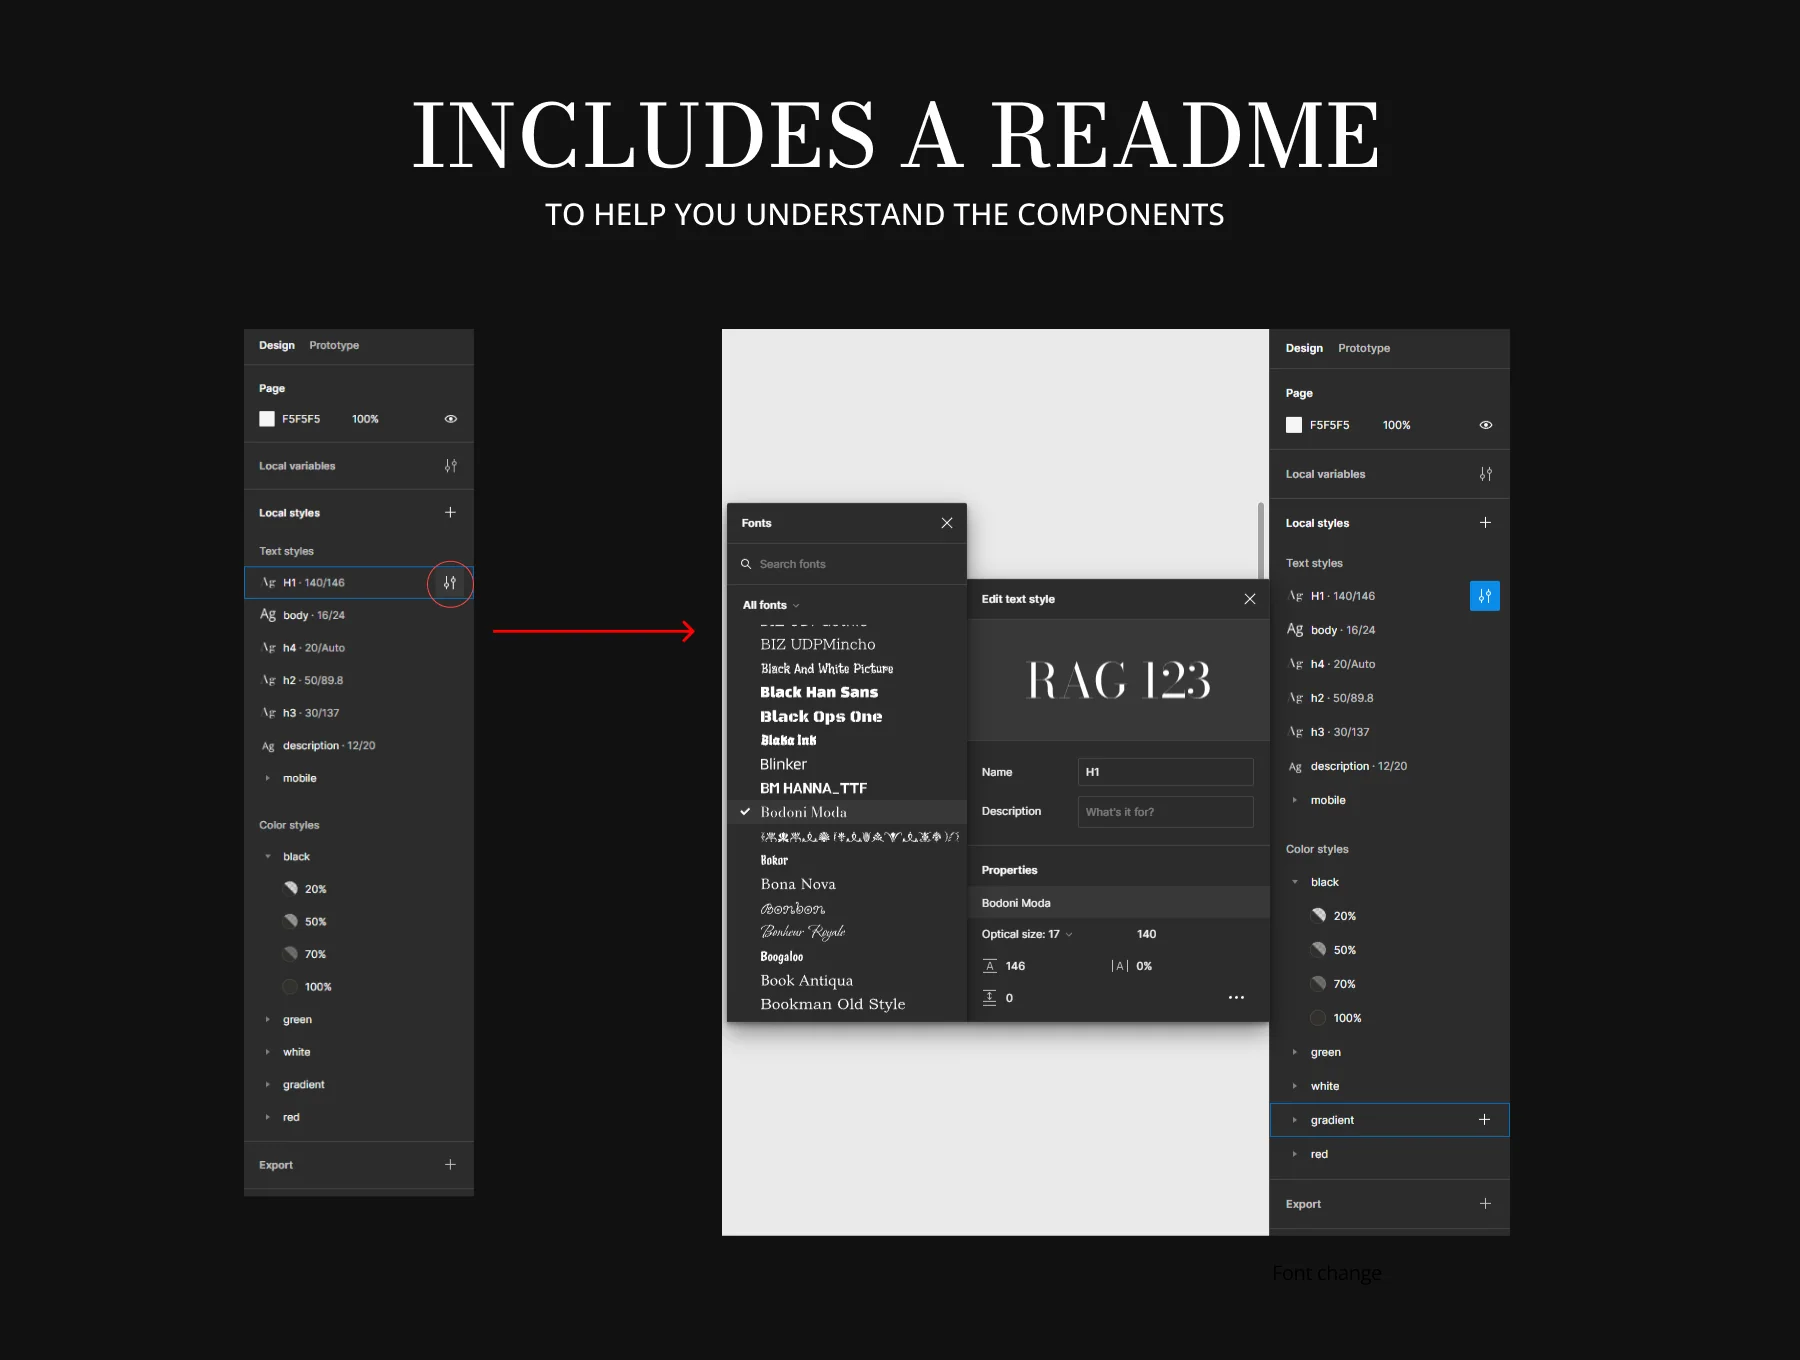Click active edit style icon beside H1 right panel
The height and width of the screenshot is (1360, 1800).
pos(1485,596)
